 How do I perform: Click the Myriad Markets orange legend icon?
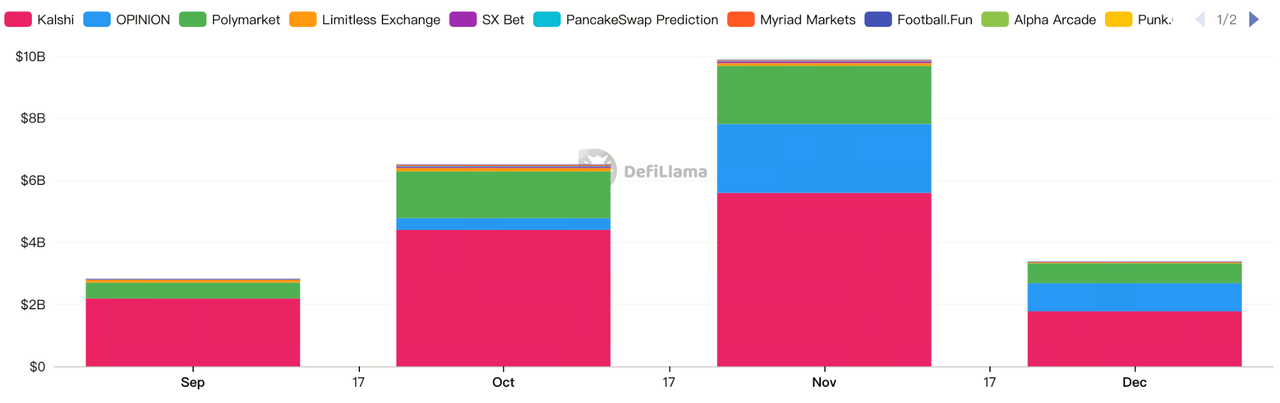tap(741, 19)
